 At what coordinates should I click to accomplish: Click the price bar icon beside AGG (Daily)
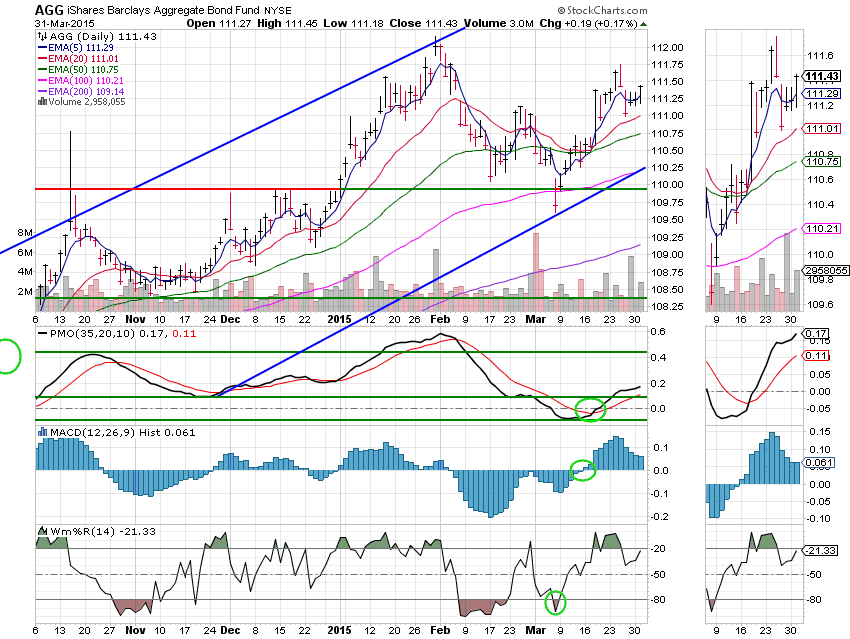(42, 36)
